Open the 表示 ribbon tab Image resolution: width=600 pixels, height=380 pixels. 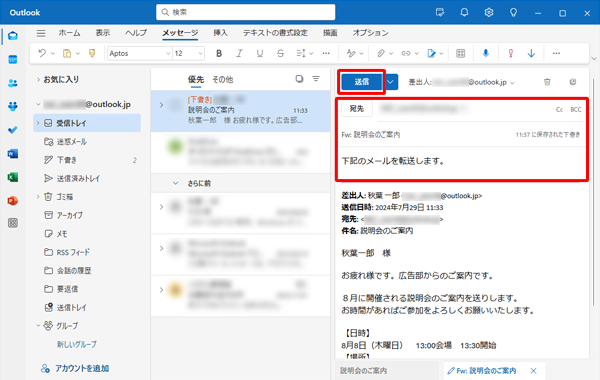click(x=103, y=33)
